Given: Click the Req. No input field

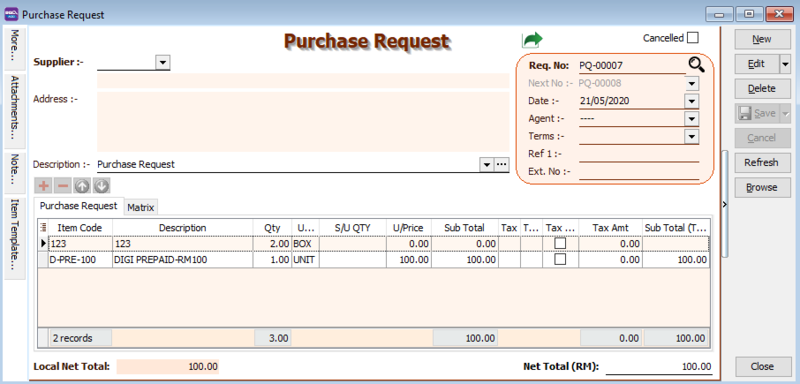Looking at the screenshot, I should [632, 65].
